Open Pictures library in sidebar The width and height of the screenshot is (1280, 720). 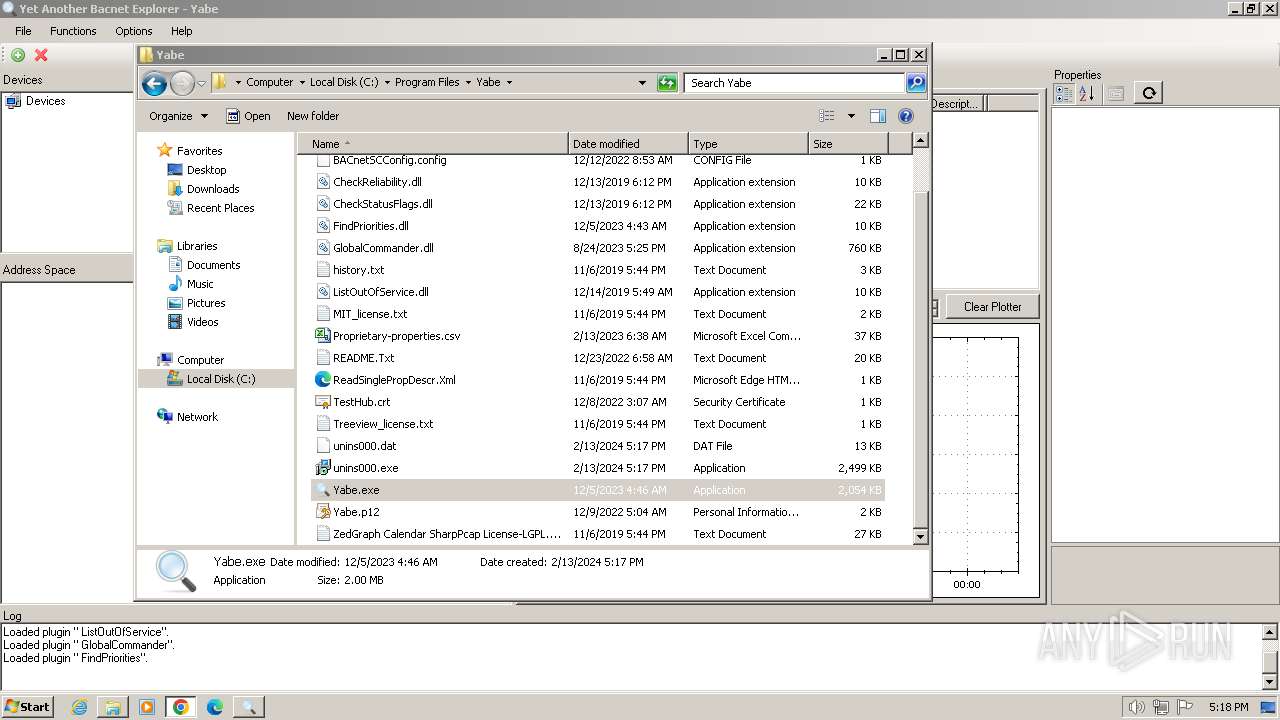[206, 303]
